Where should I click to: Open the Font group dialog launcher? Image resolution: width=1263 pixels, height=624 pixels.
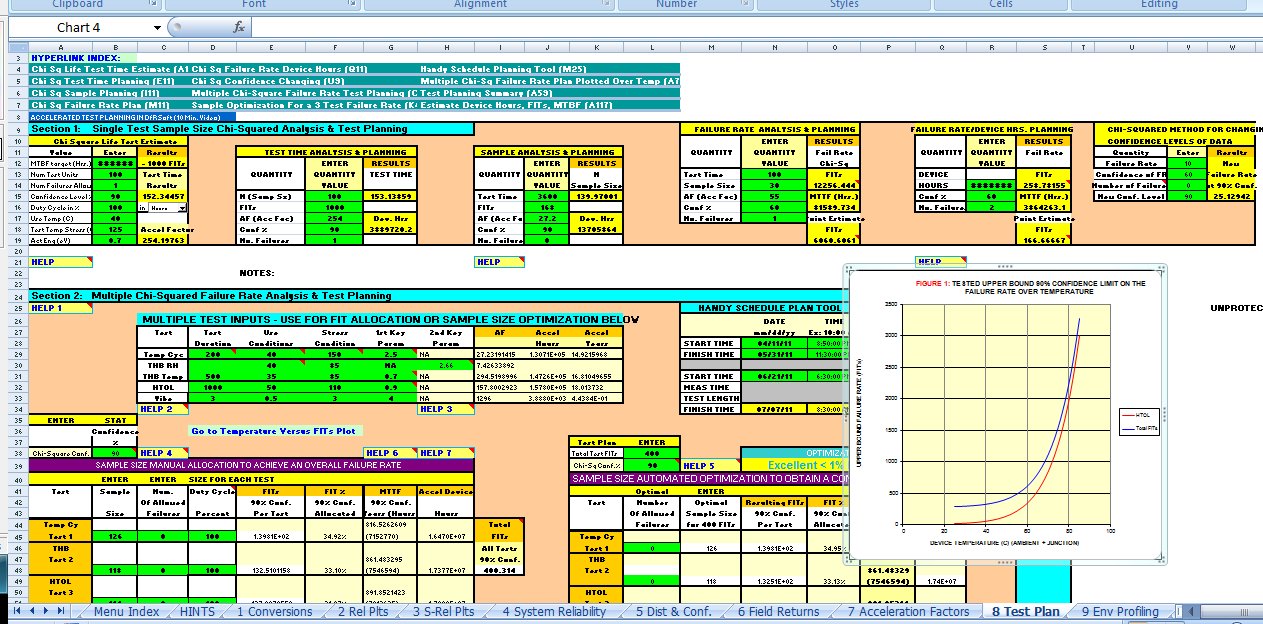[350, 5]
